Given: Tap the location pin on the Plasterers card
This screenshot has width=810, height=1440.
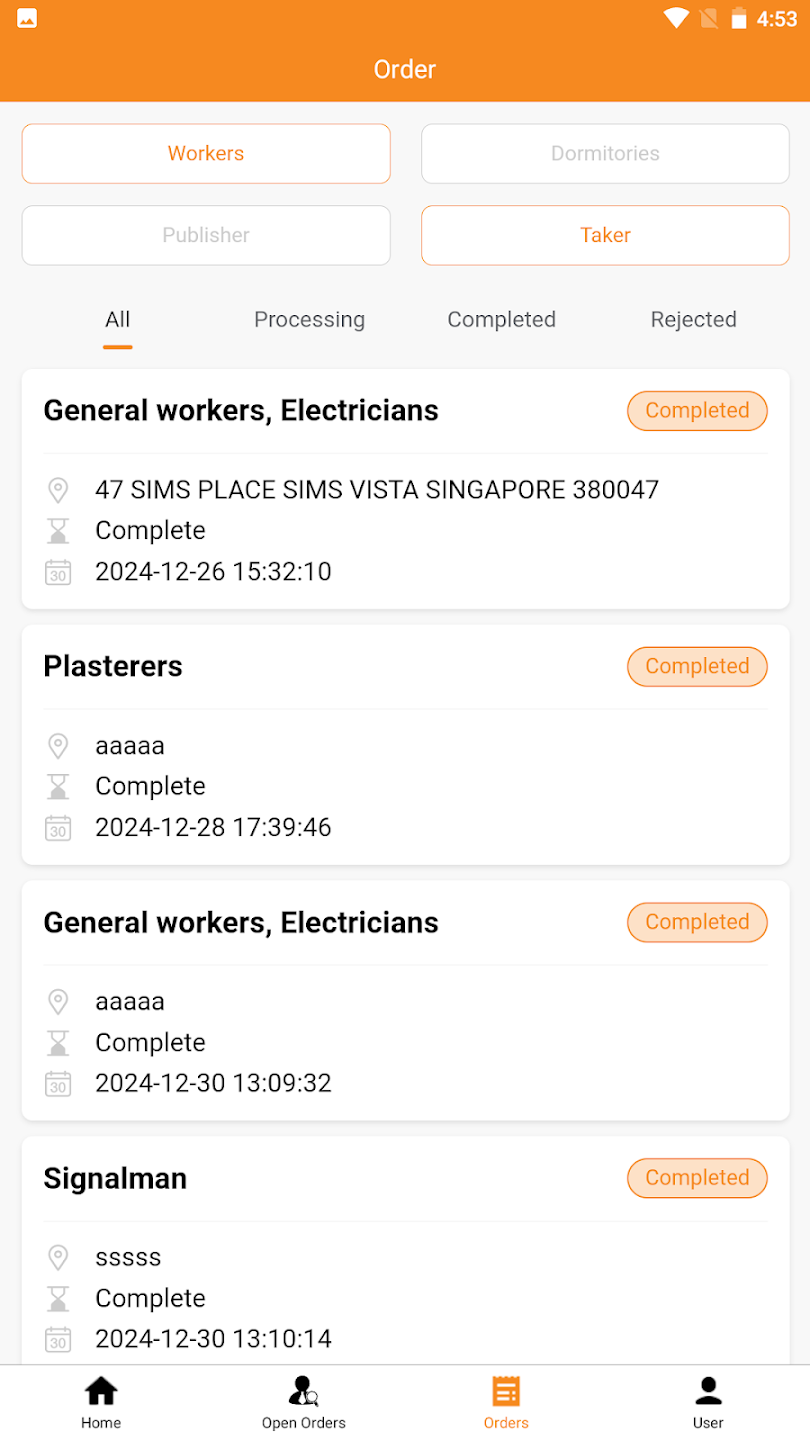Looking at the screenshot, I should pyautogui.click(x=58, y=745).
